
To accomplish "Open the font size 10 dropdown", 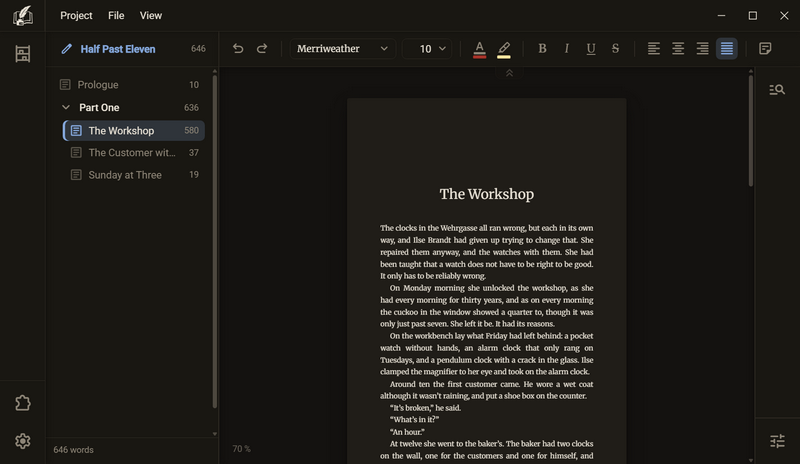I will (427, 48).
